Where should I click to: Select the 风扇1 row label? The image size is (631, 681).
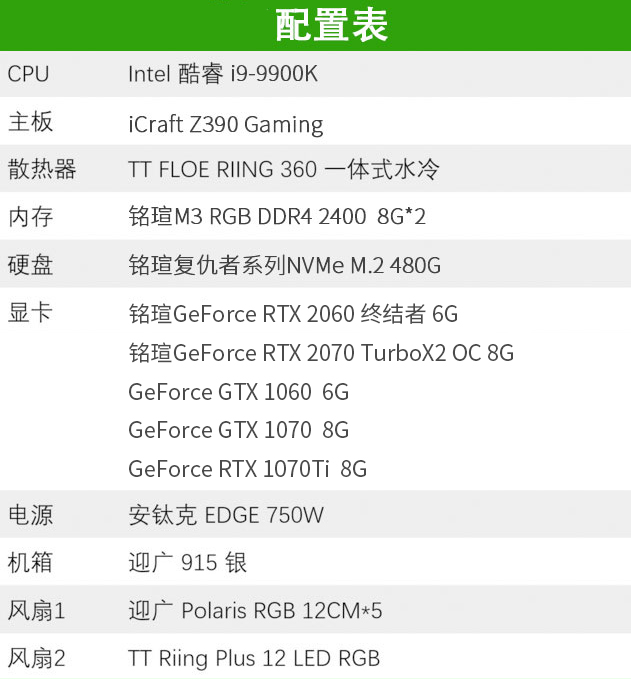coord(36,610)
